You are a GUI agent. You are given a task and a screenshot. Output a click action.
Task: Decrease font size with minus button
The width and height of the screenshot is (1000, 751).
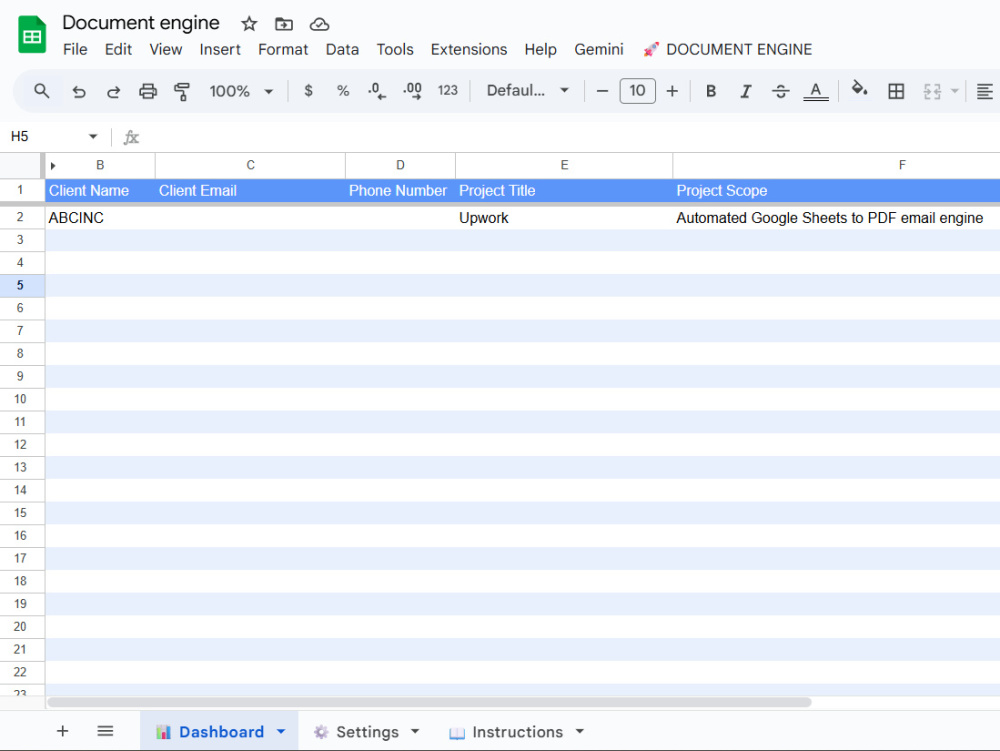(x=602, y=91)
